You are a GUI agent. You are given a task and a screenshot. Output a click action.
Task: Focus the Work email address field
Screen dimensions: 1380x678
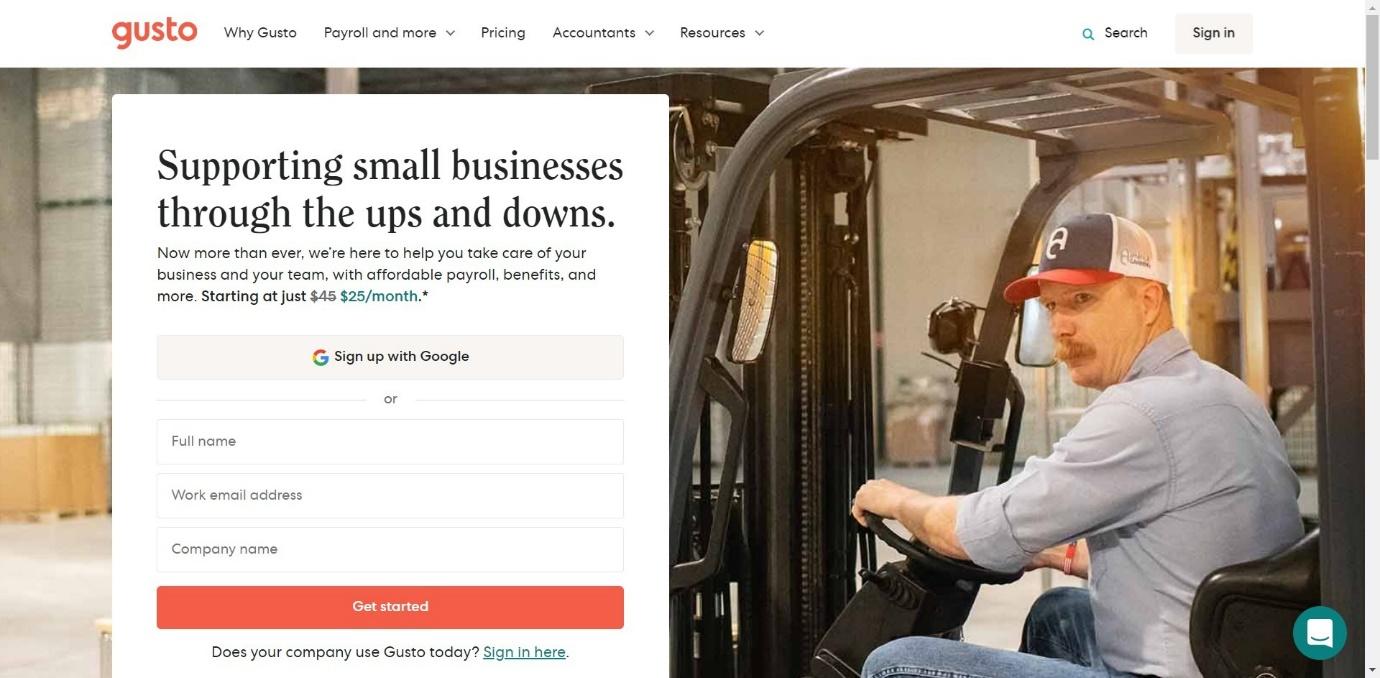coord(390,495)
